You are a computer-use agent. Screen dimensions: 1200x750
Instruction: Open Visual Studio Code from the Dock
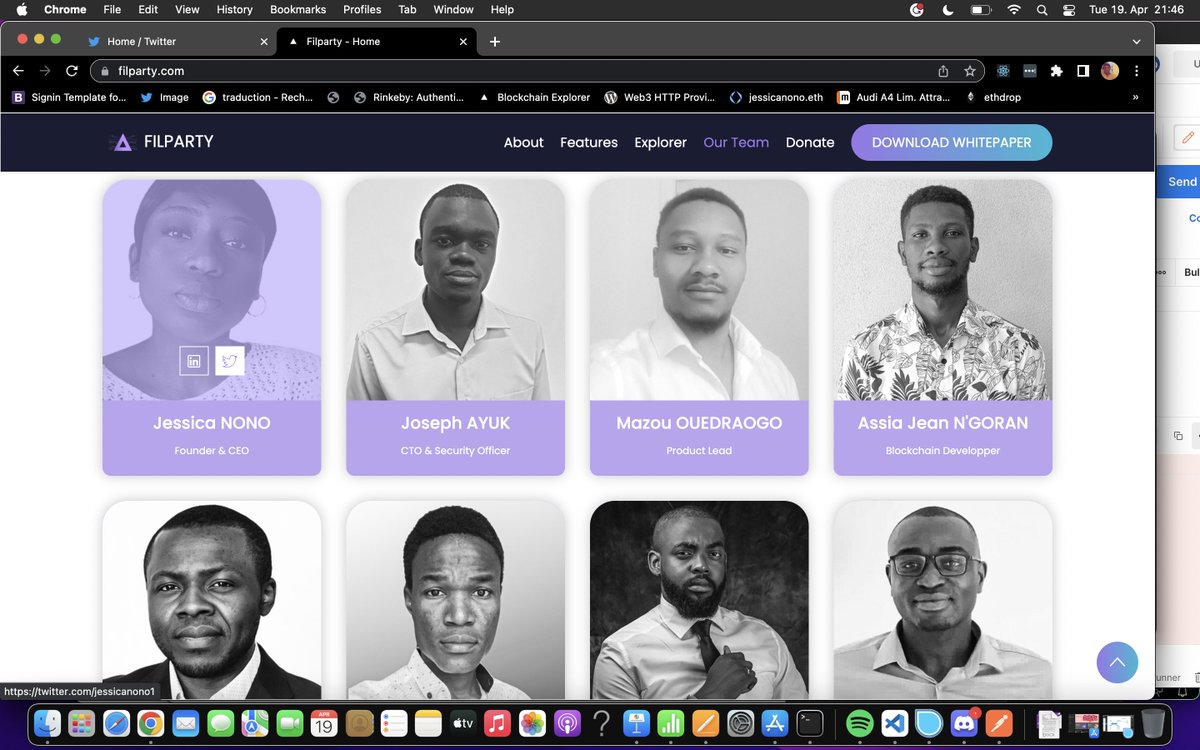(894, 723)
